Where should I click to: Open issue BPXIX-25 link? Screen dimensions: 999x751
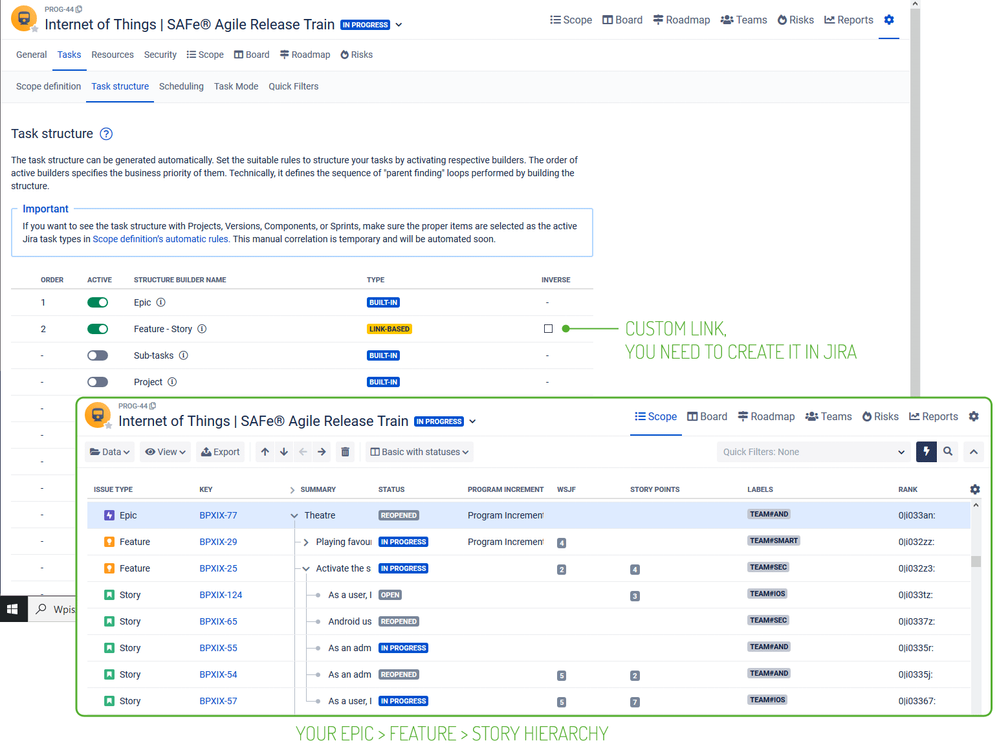point(218,569)
